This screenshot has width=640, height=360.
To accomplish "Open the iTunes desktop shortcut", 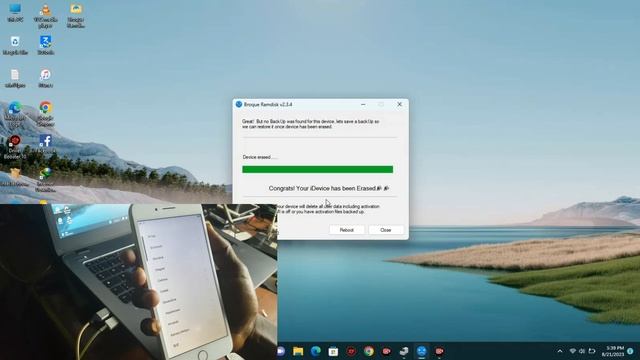I will pyautogui.click(x=45, y=78).
